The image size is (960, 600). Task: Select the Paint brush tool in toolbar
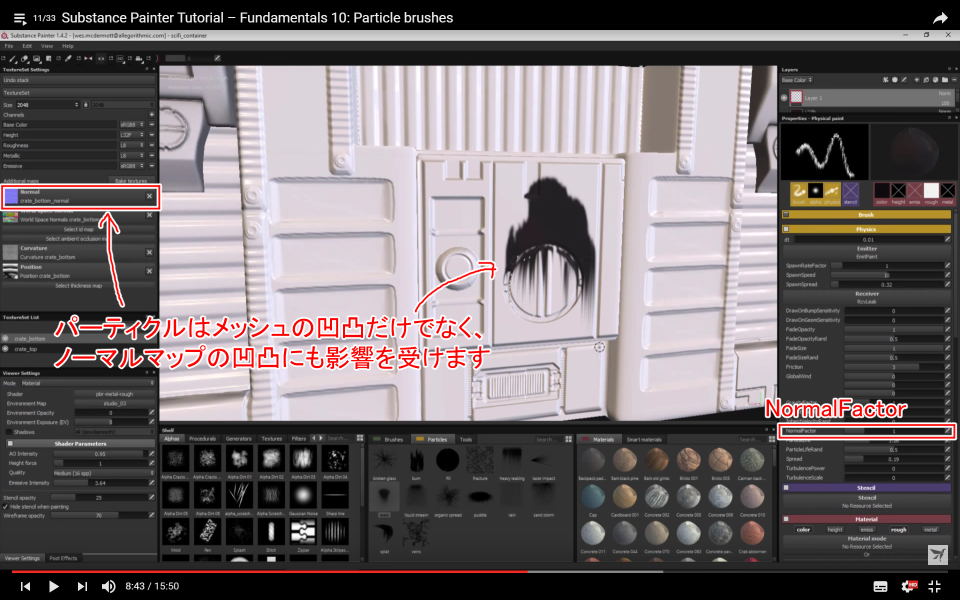13,59
